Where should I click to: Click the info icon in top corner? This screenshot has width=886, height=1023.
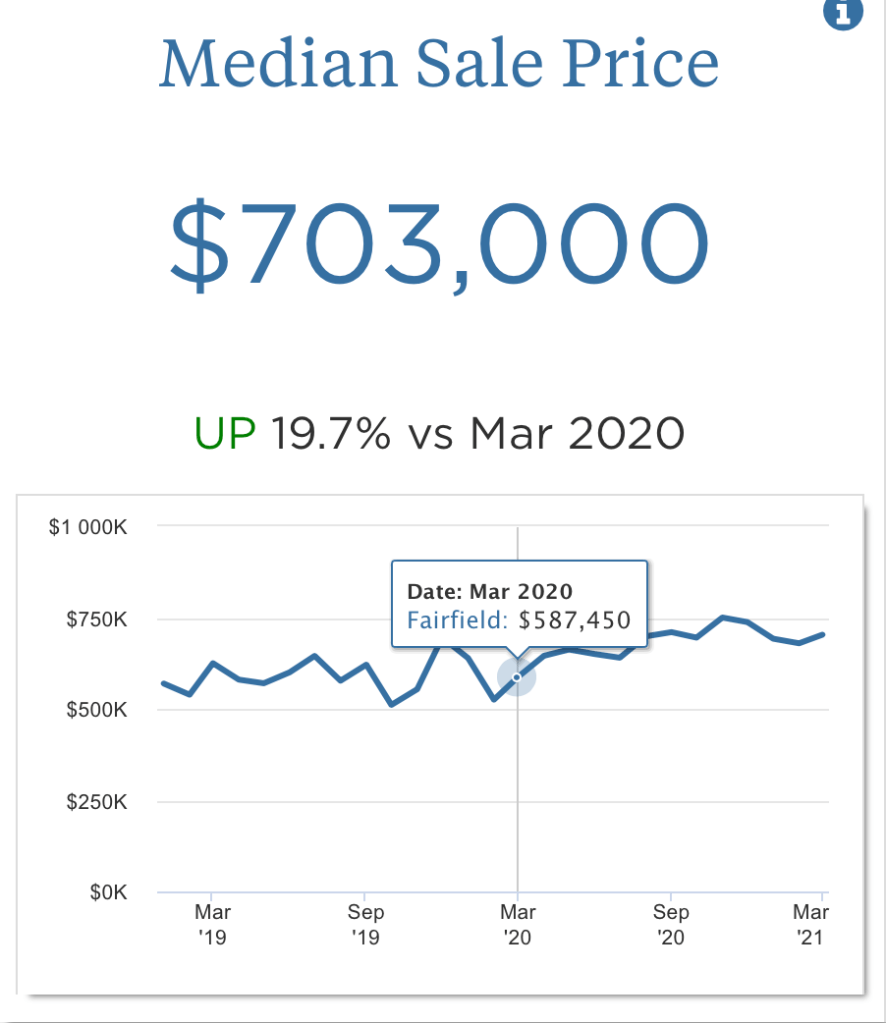(842, 13)
